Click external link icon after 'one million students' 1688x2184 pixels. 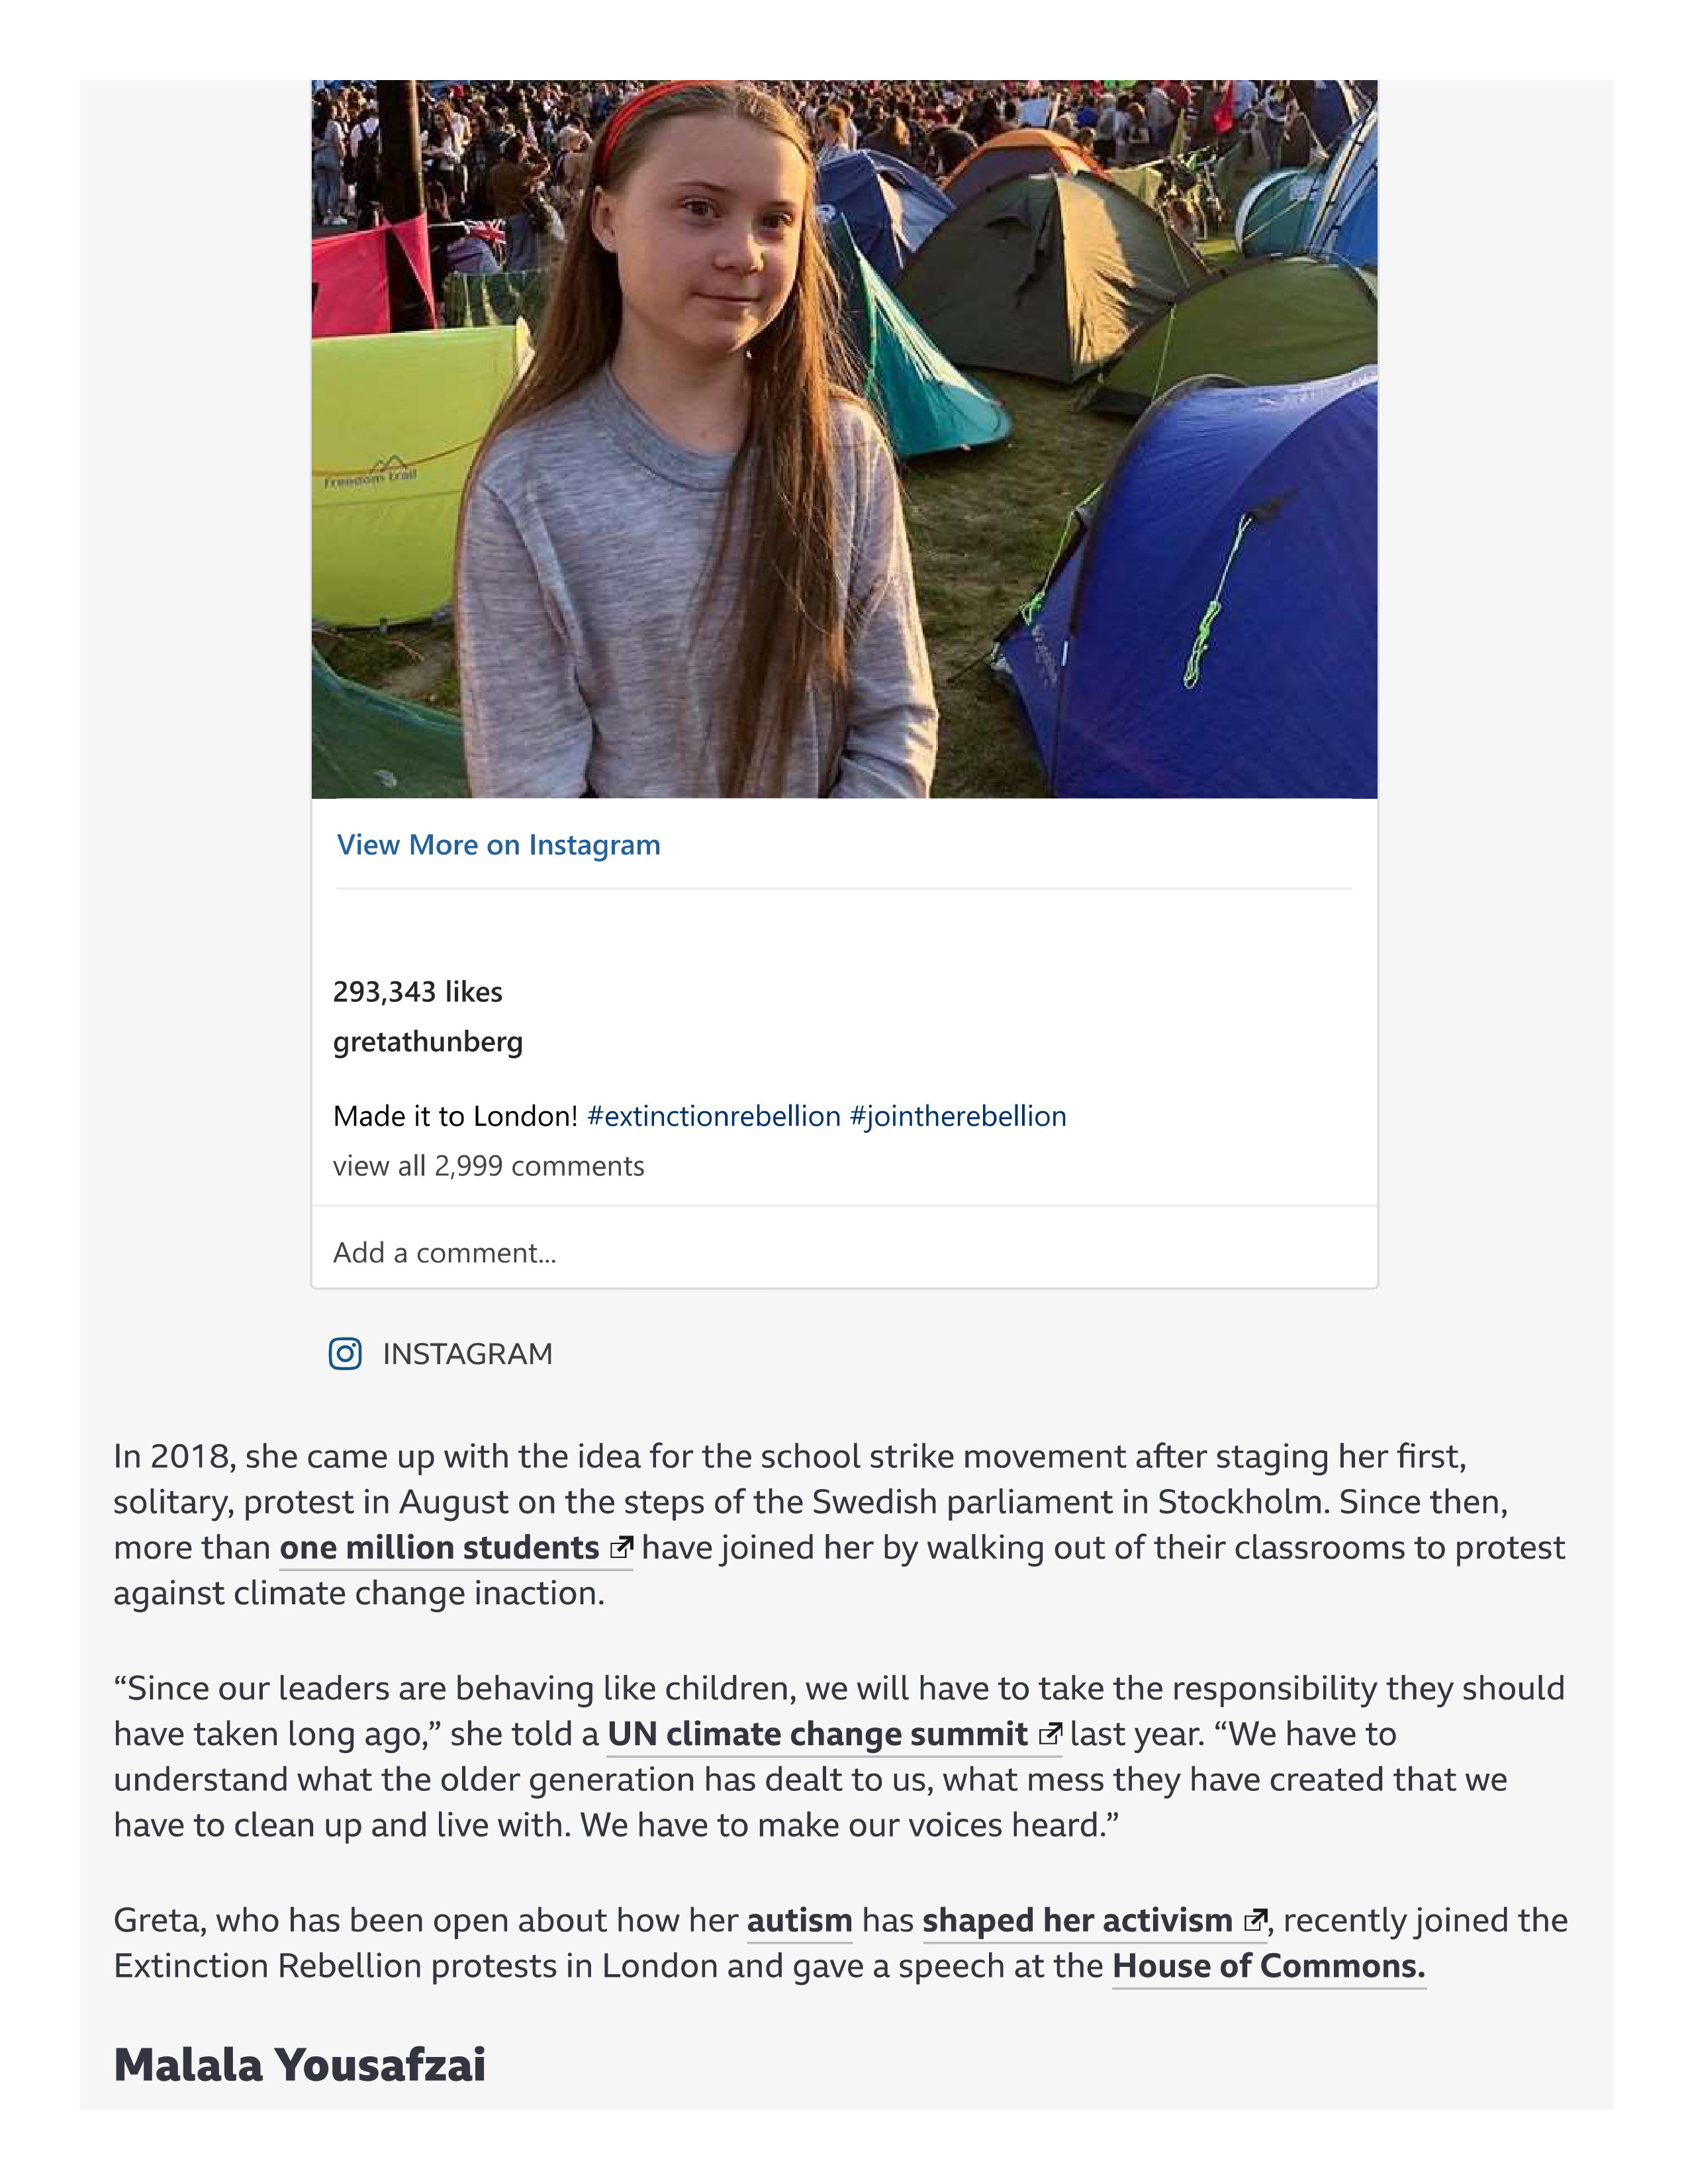pyautogui.click(x=621, y=1547)
